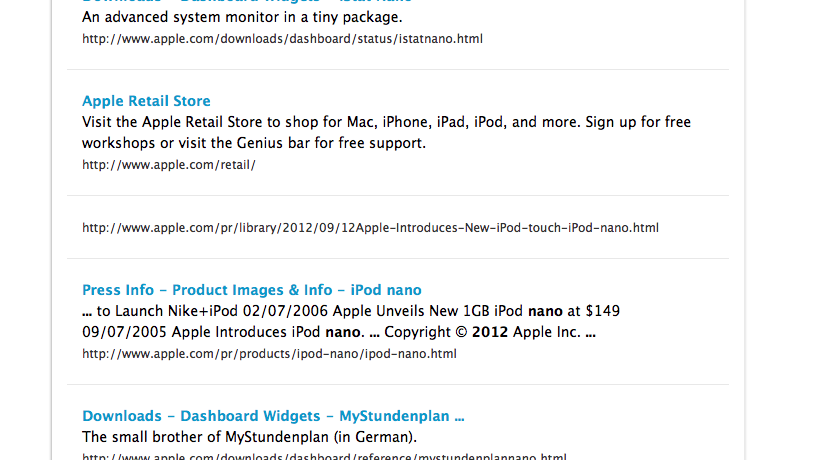The height and width of the screenshot is (460, 814).
Task: Click the '$149' price text
Action: pyautogui.click(x=603, y=311)
